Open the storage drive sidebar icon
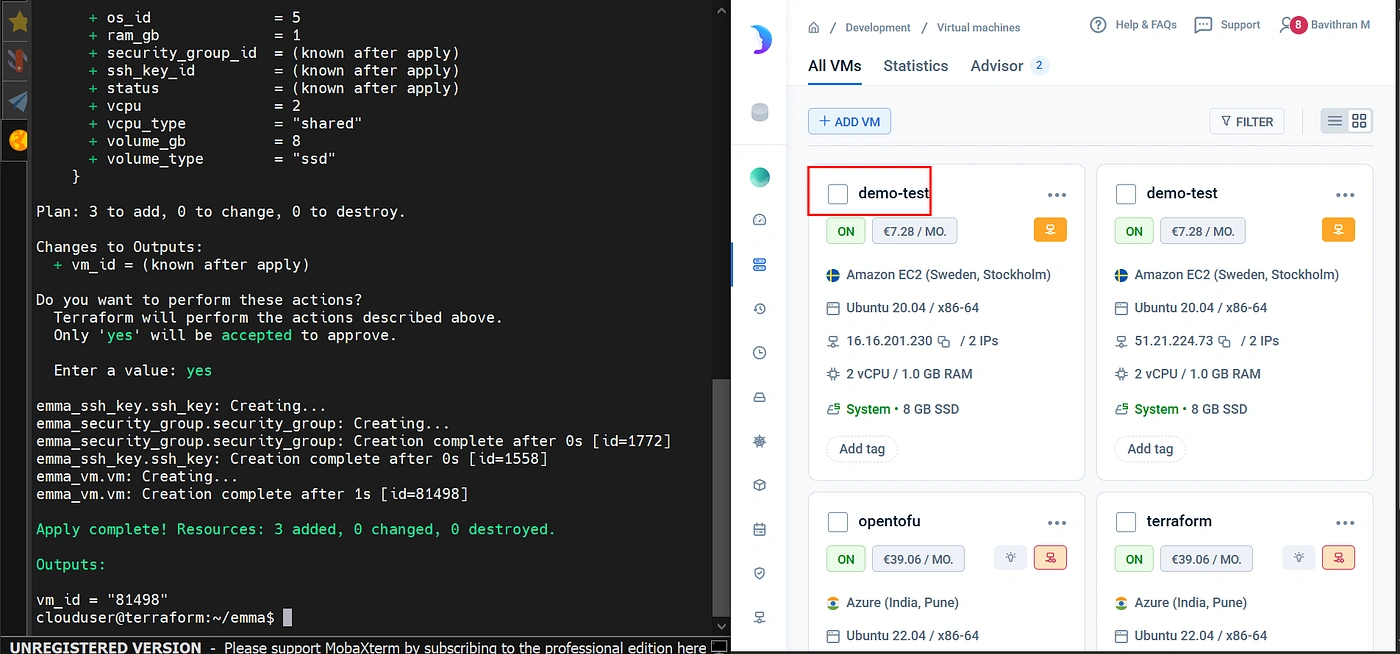The image size is (1400, 654). click(759, 397)
